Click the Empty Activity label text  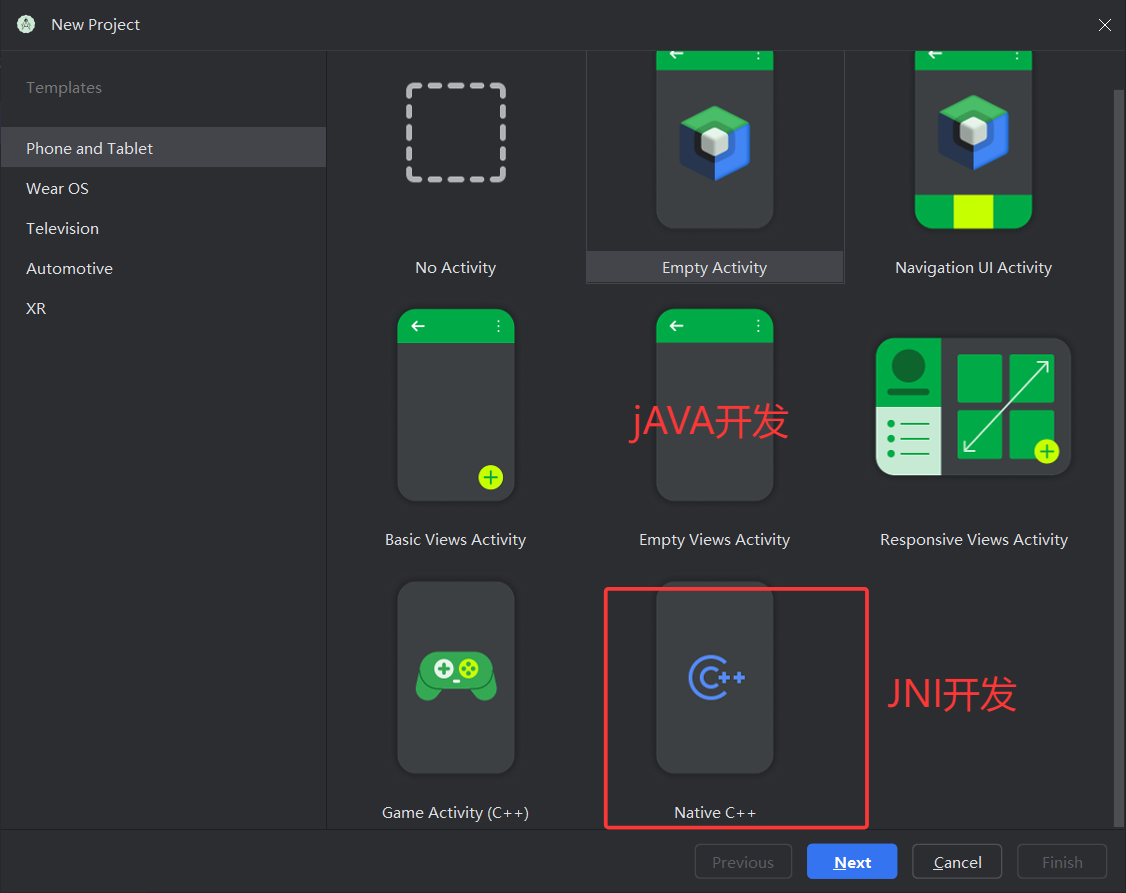[x=714, y=268]
